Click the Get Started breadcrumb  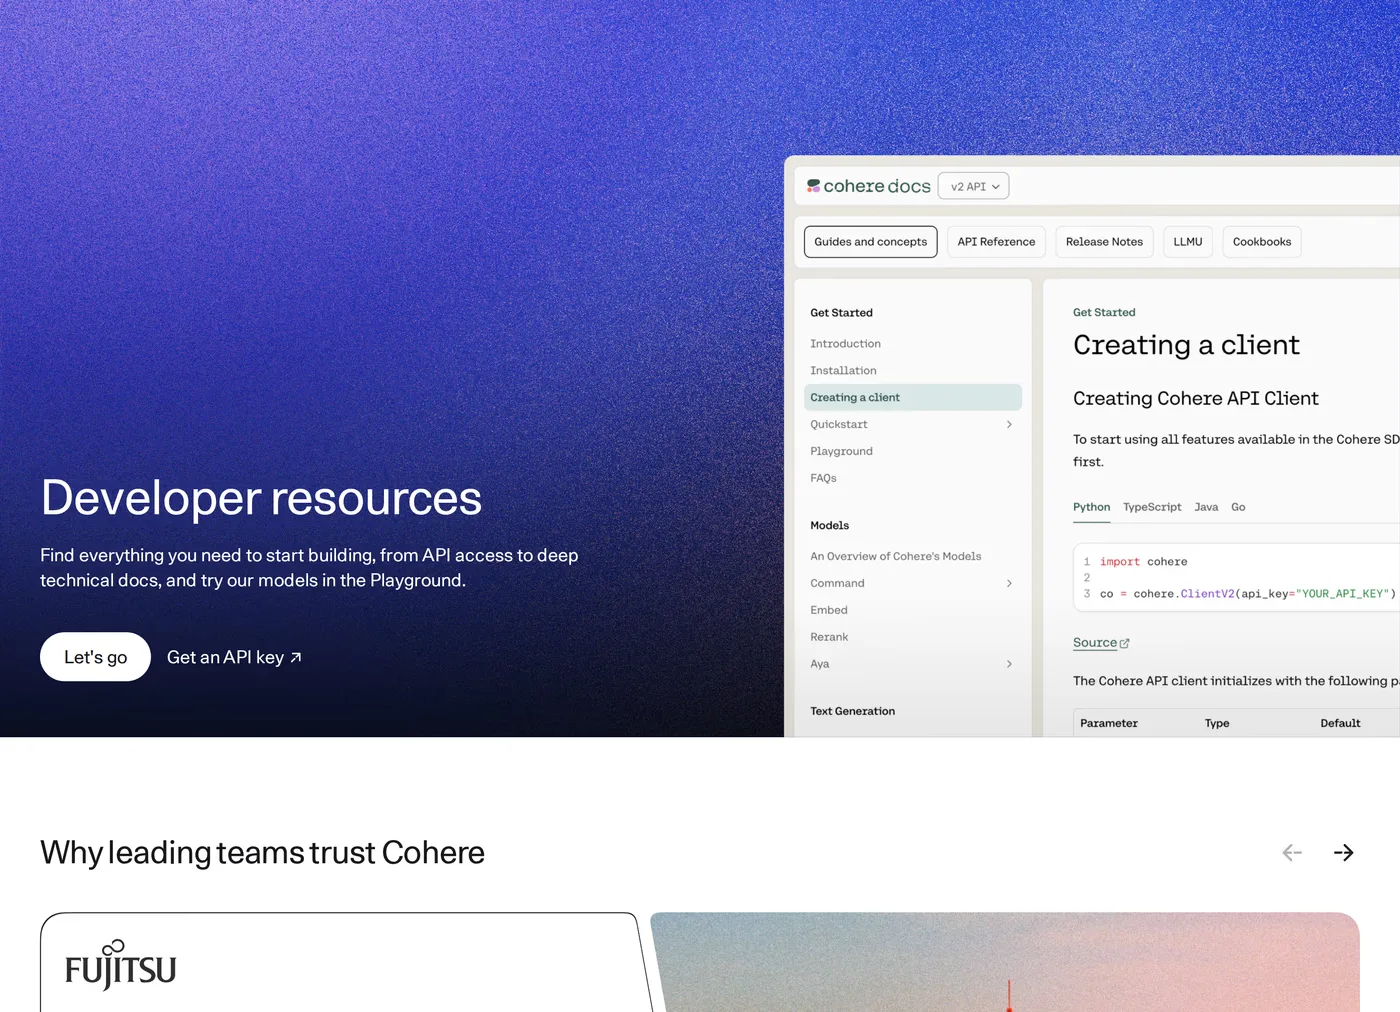[x=1104, y=313]
